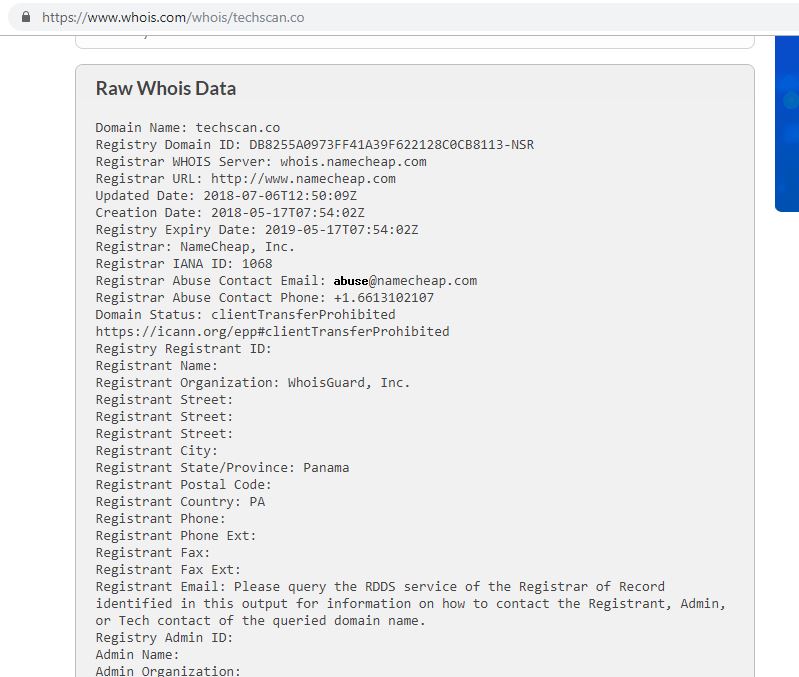799x677 pixels.
Task: Click the Admin Name line
Action: point(137,655)
